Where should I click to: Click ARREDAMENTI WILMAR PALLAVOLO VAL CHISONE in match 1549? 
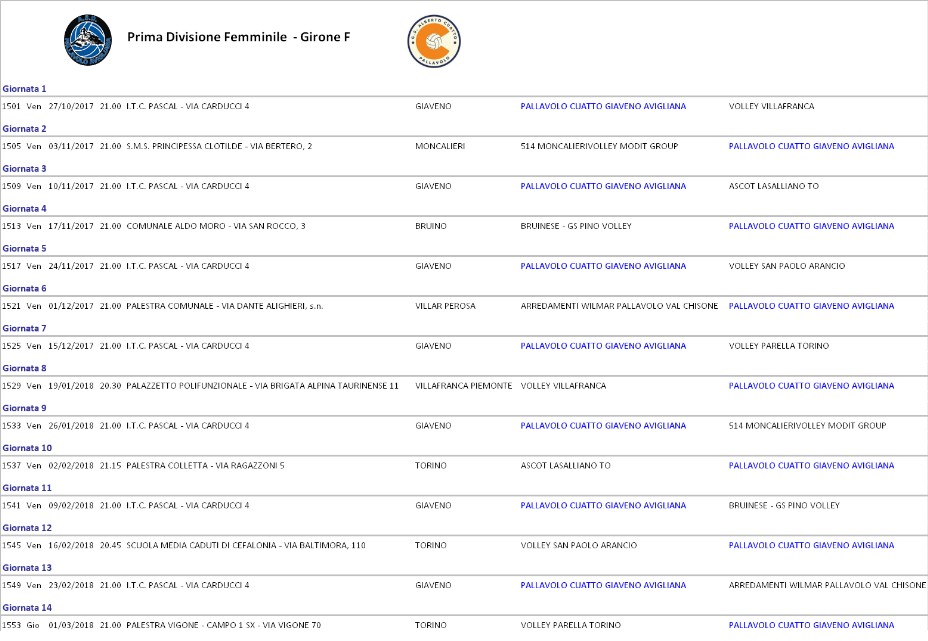click(x=827, y=585)
